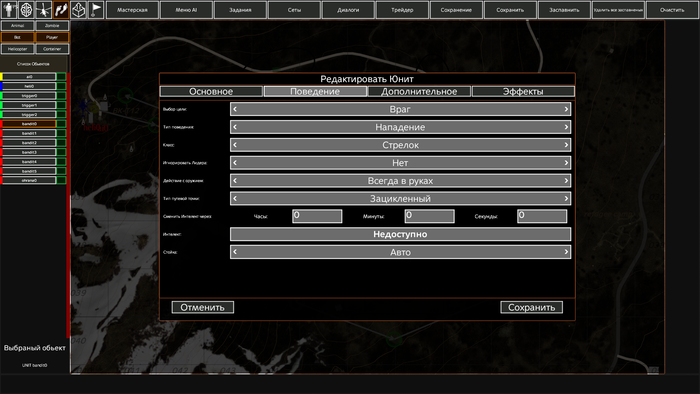Select the 3D cube object tool icon
The width and height of the screenshot is (700, 394).
[79, 9]
